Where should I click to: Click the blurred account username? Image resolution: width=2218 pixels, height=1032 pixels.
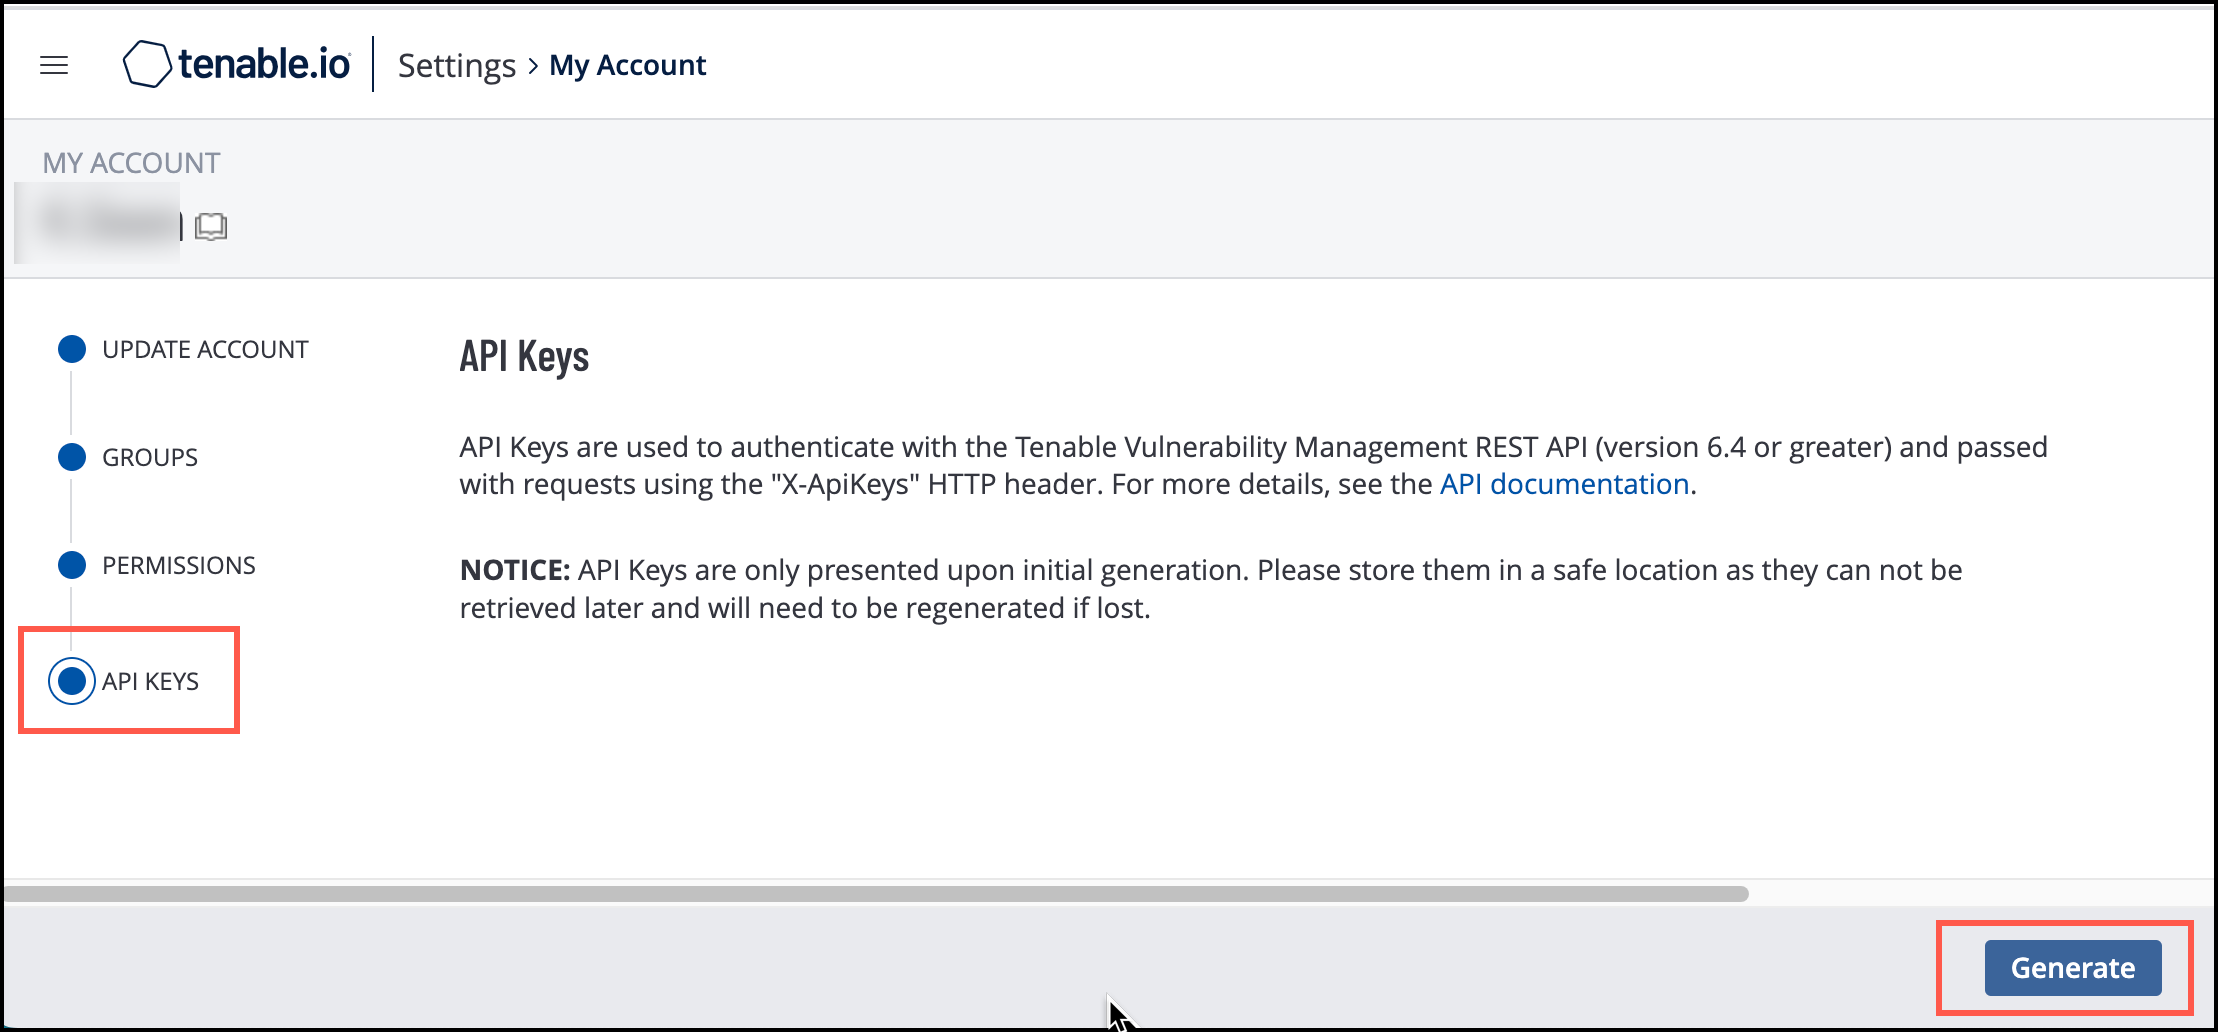coord(105,225)
